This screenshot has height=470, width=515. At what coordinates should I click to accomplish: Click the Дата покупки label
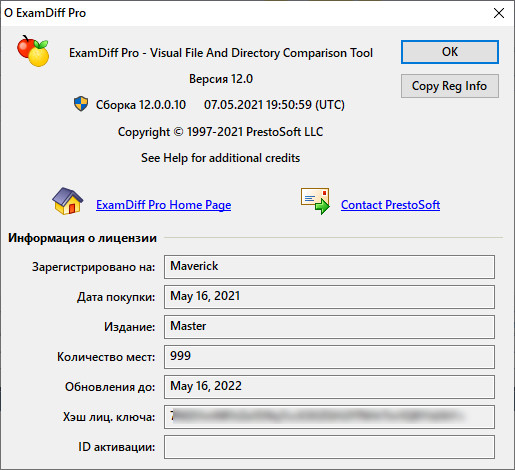point(116,297)
